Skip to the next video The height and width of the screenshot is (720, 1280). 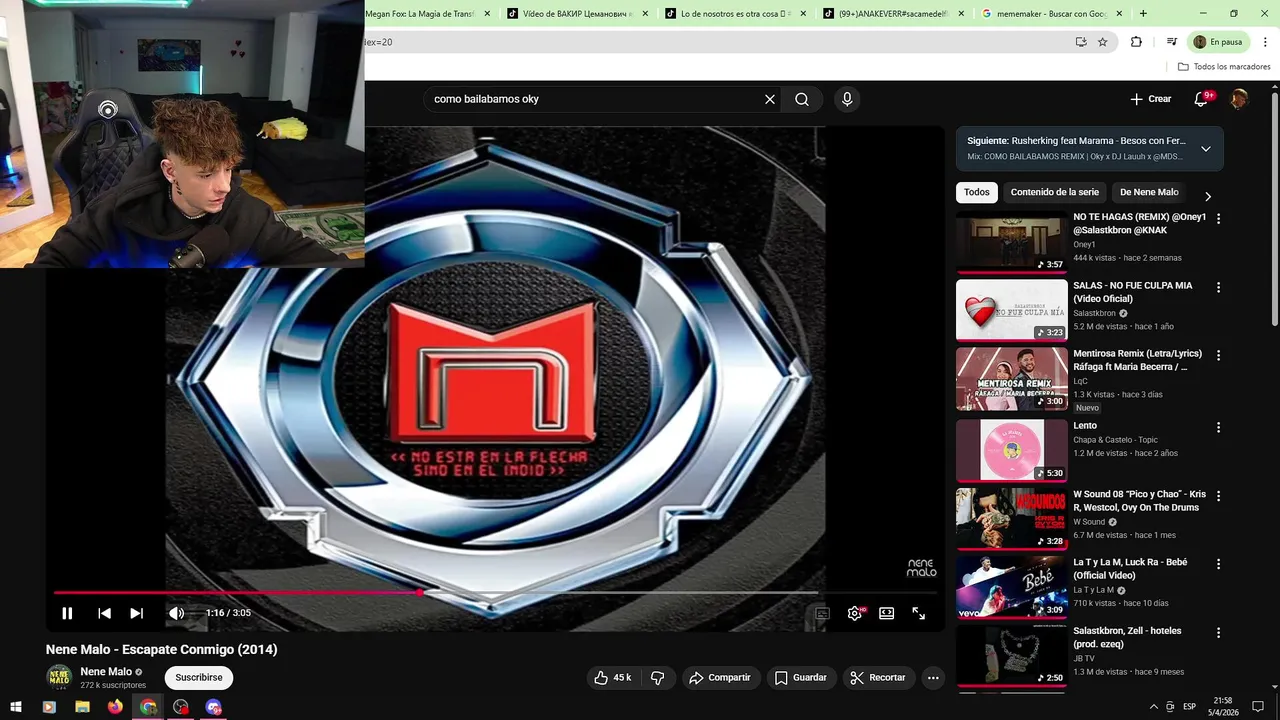tap(137, 613)
